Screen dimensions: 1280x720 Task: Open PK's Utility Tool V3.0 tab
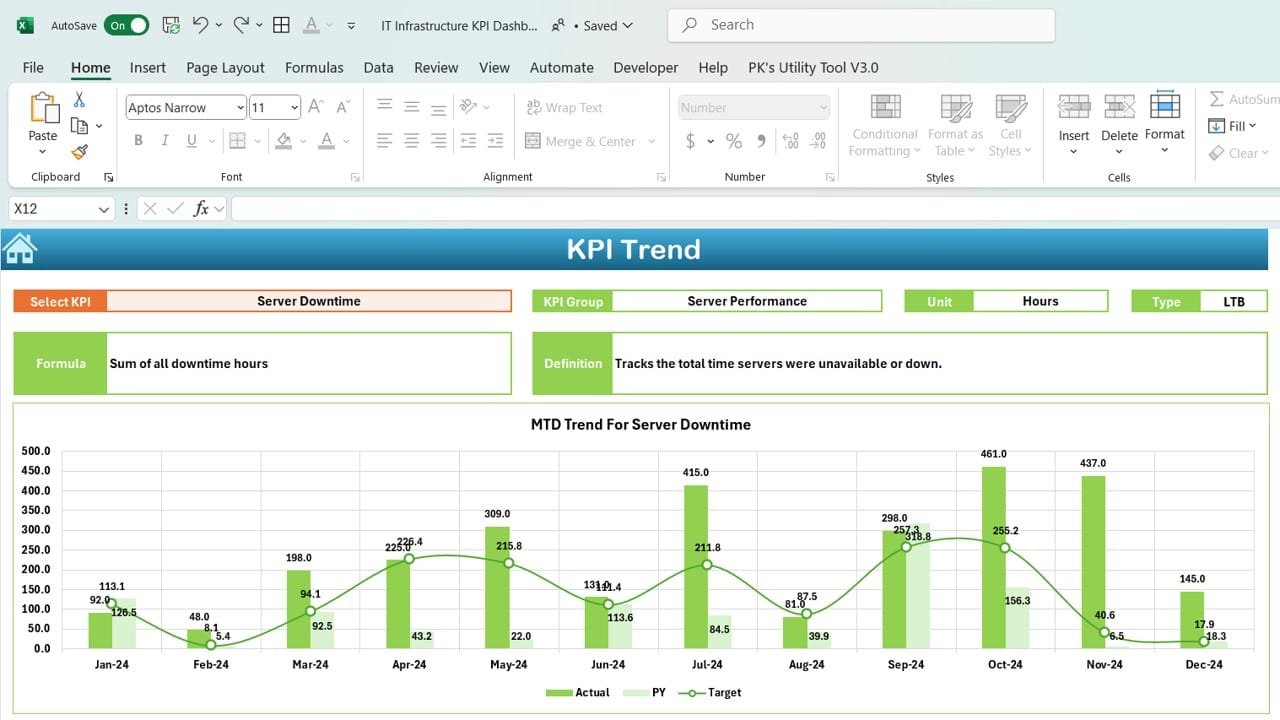(813, 67)
